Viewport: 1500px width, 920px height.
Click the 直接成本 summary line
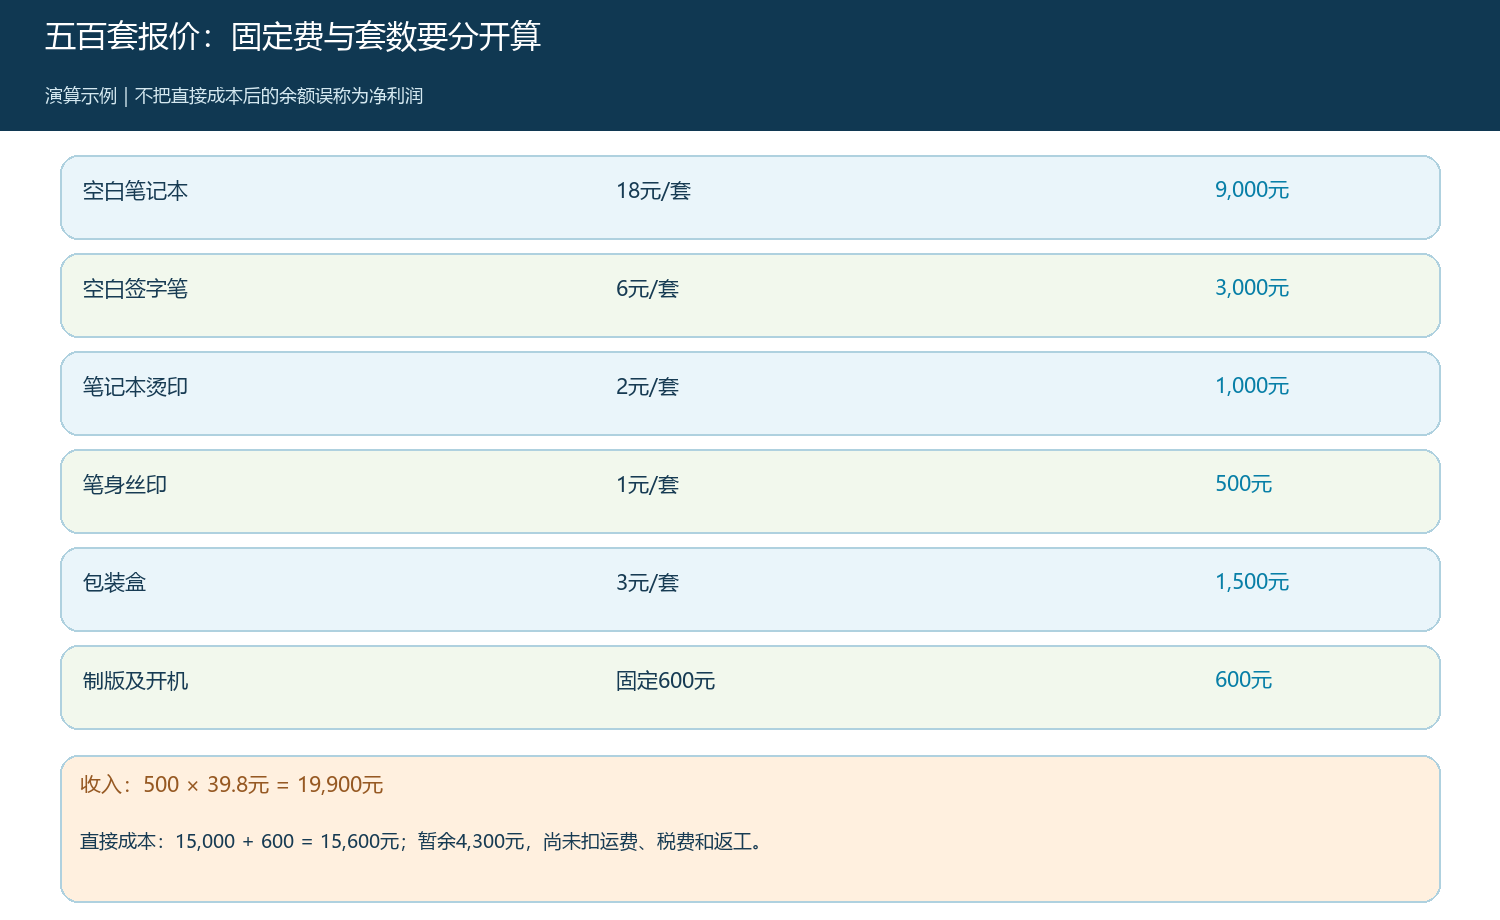point(424,842)
